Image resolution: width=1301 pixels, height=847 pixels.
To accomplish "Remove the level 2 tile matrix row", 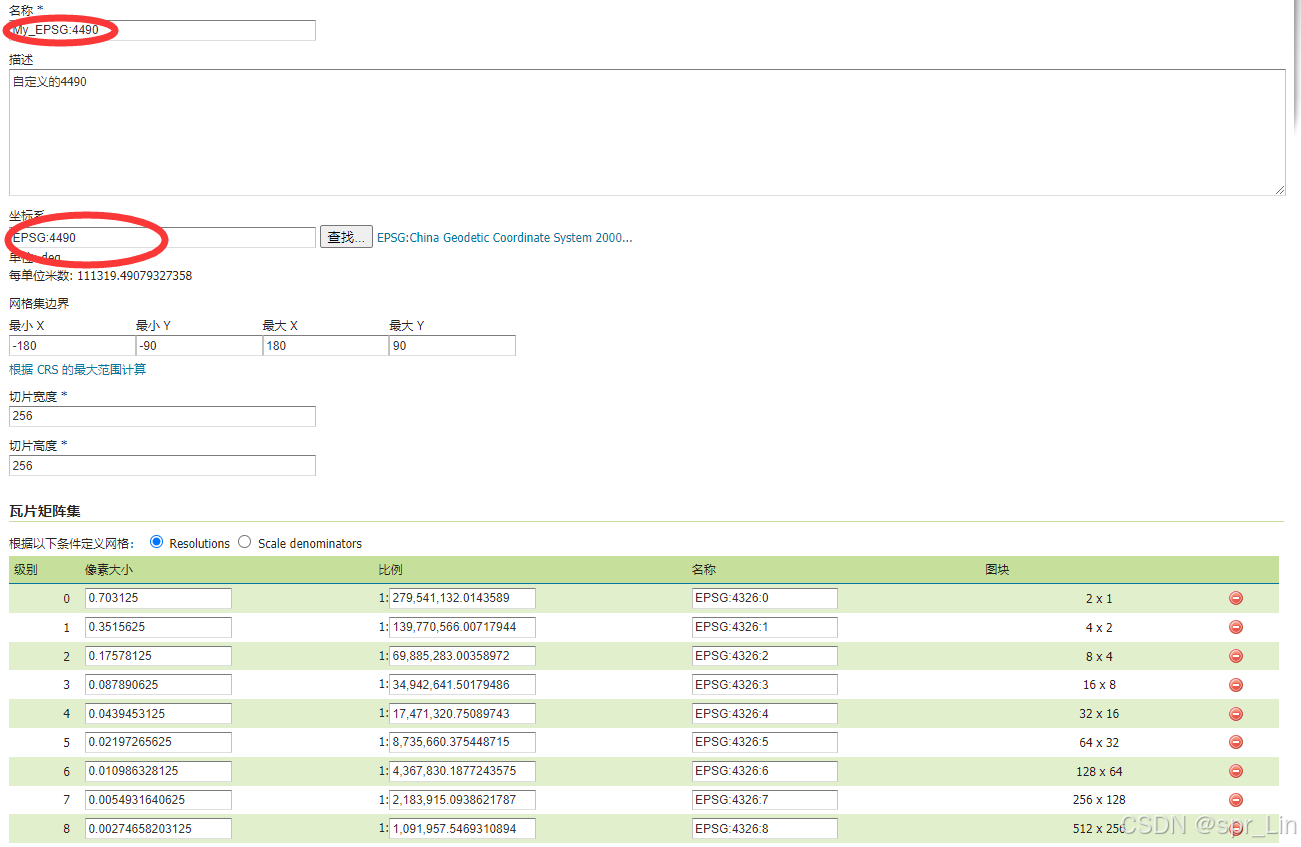I will [x=1235, y=656].
